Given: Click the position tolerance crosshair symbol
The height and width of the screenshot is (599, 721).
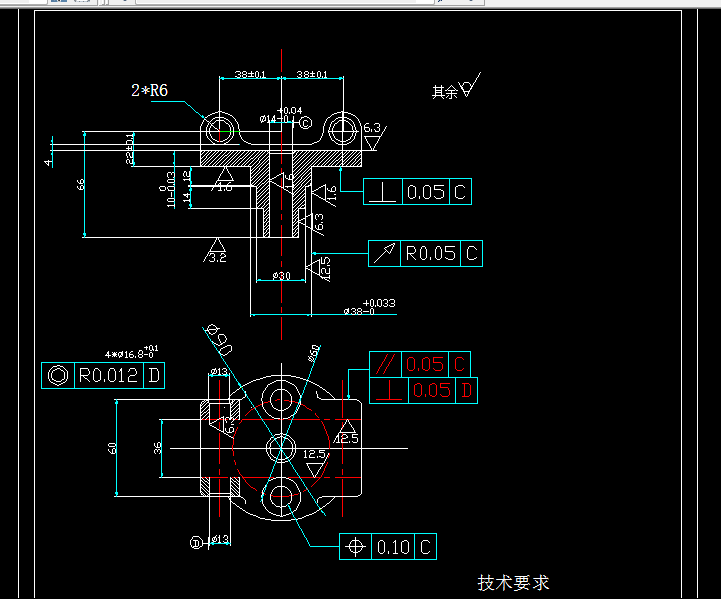Looking at the screenshot, I should tap(355, 547).
